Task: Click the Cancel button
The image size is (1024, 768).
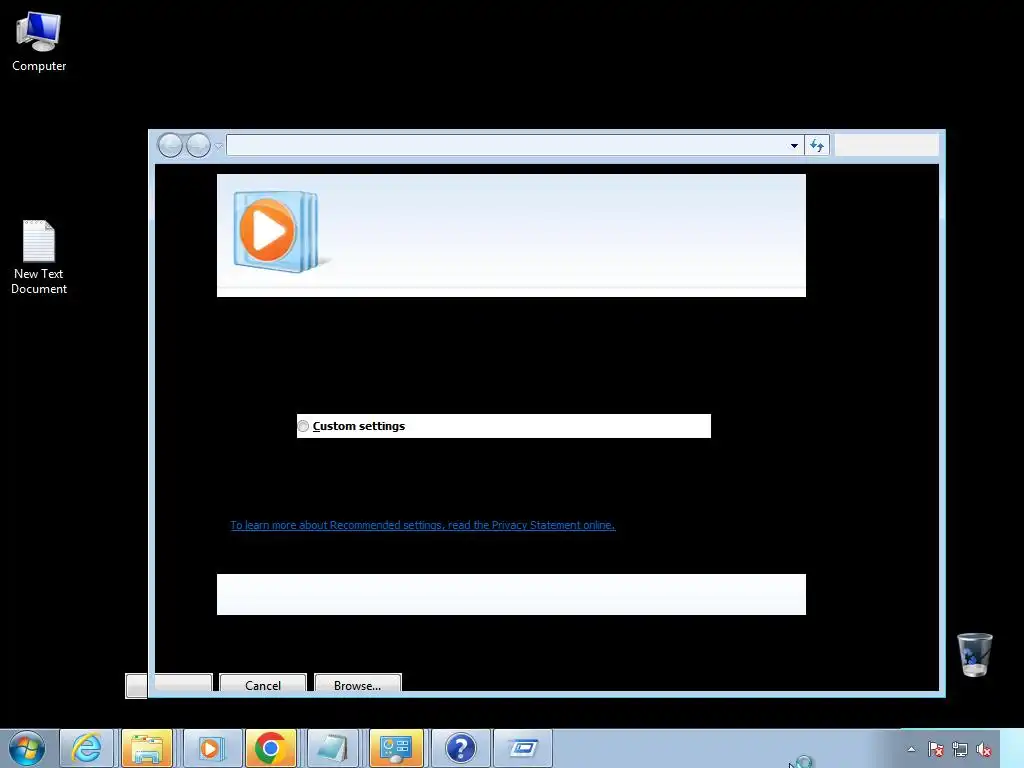Action: click(x=263, y=684)
